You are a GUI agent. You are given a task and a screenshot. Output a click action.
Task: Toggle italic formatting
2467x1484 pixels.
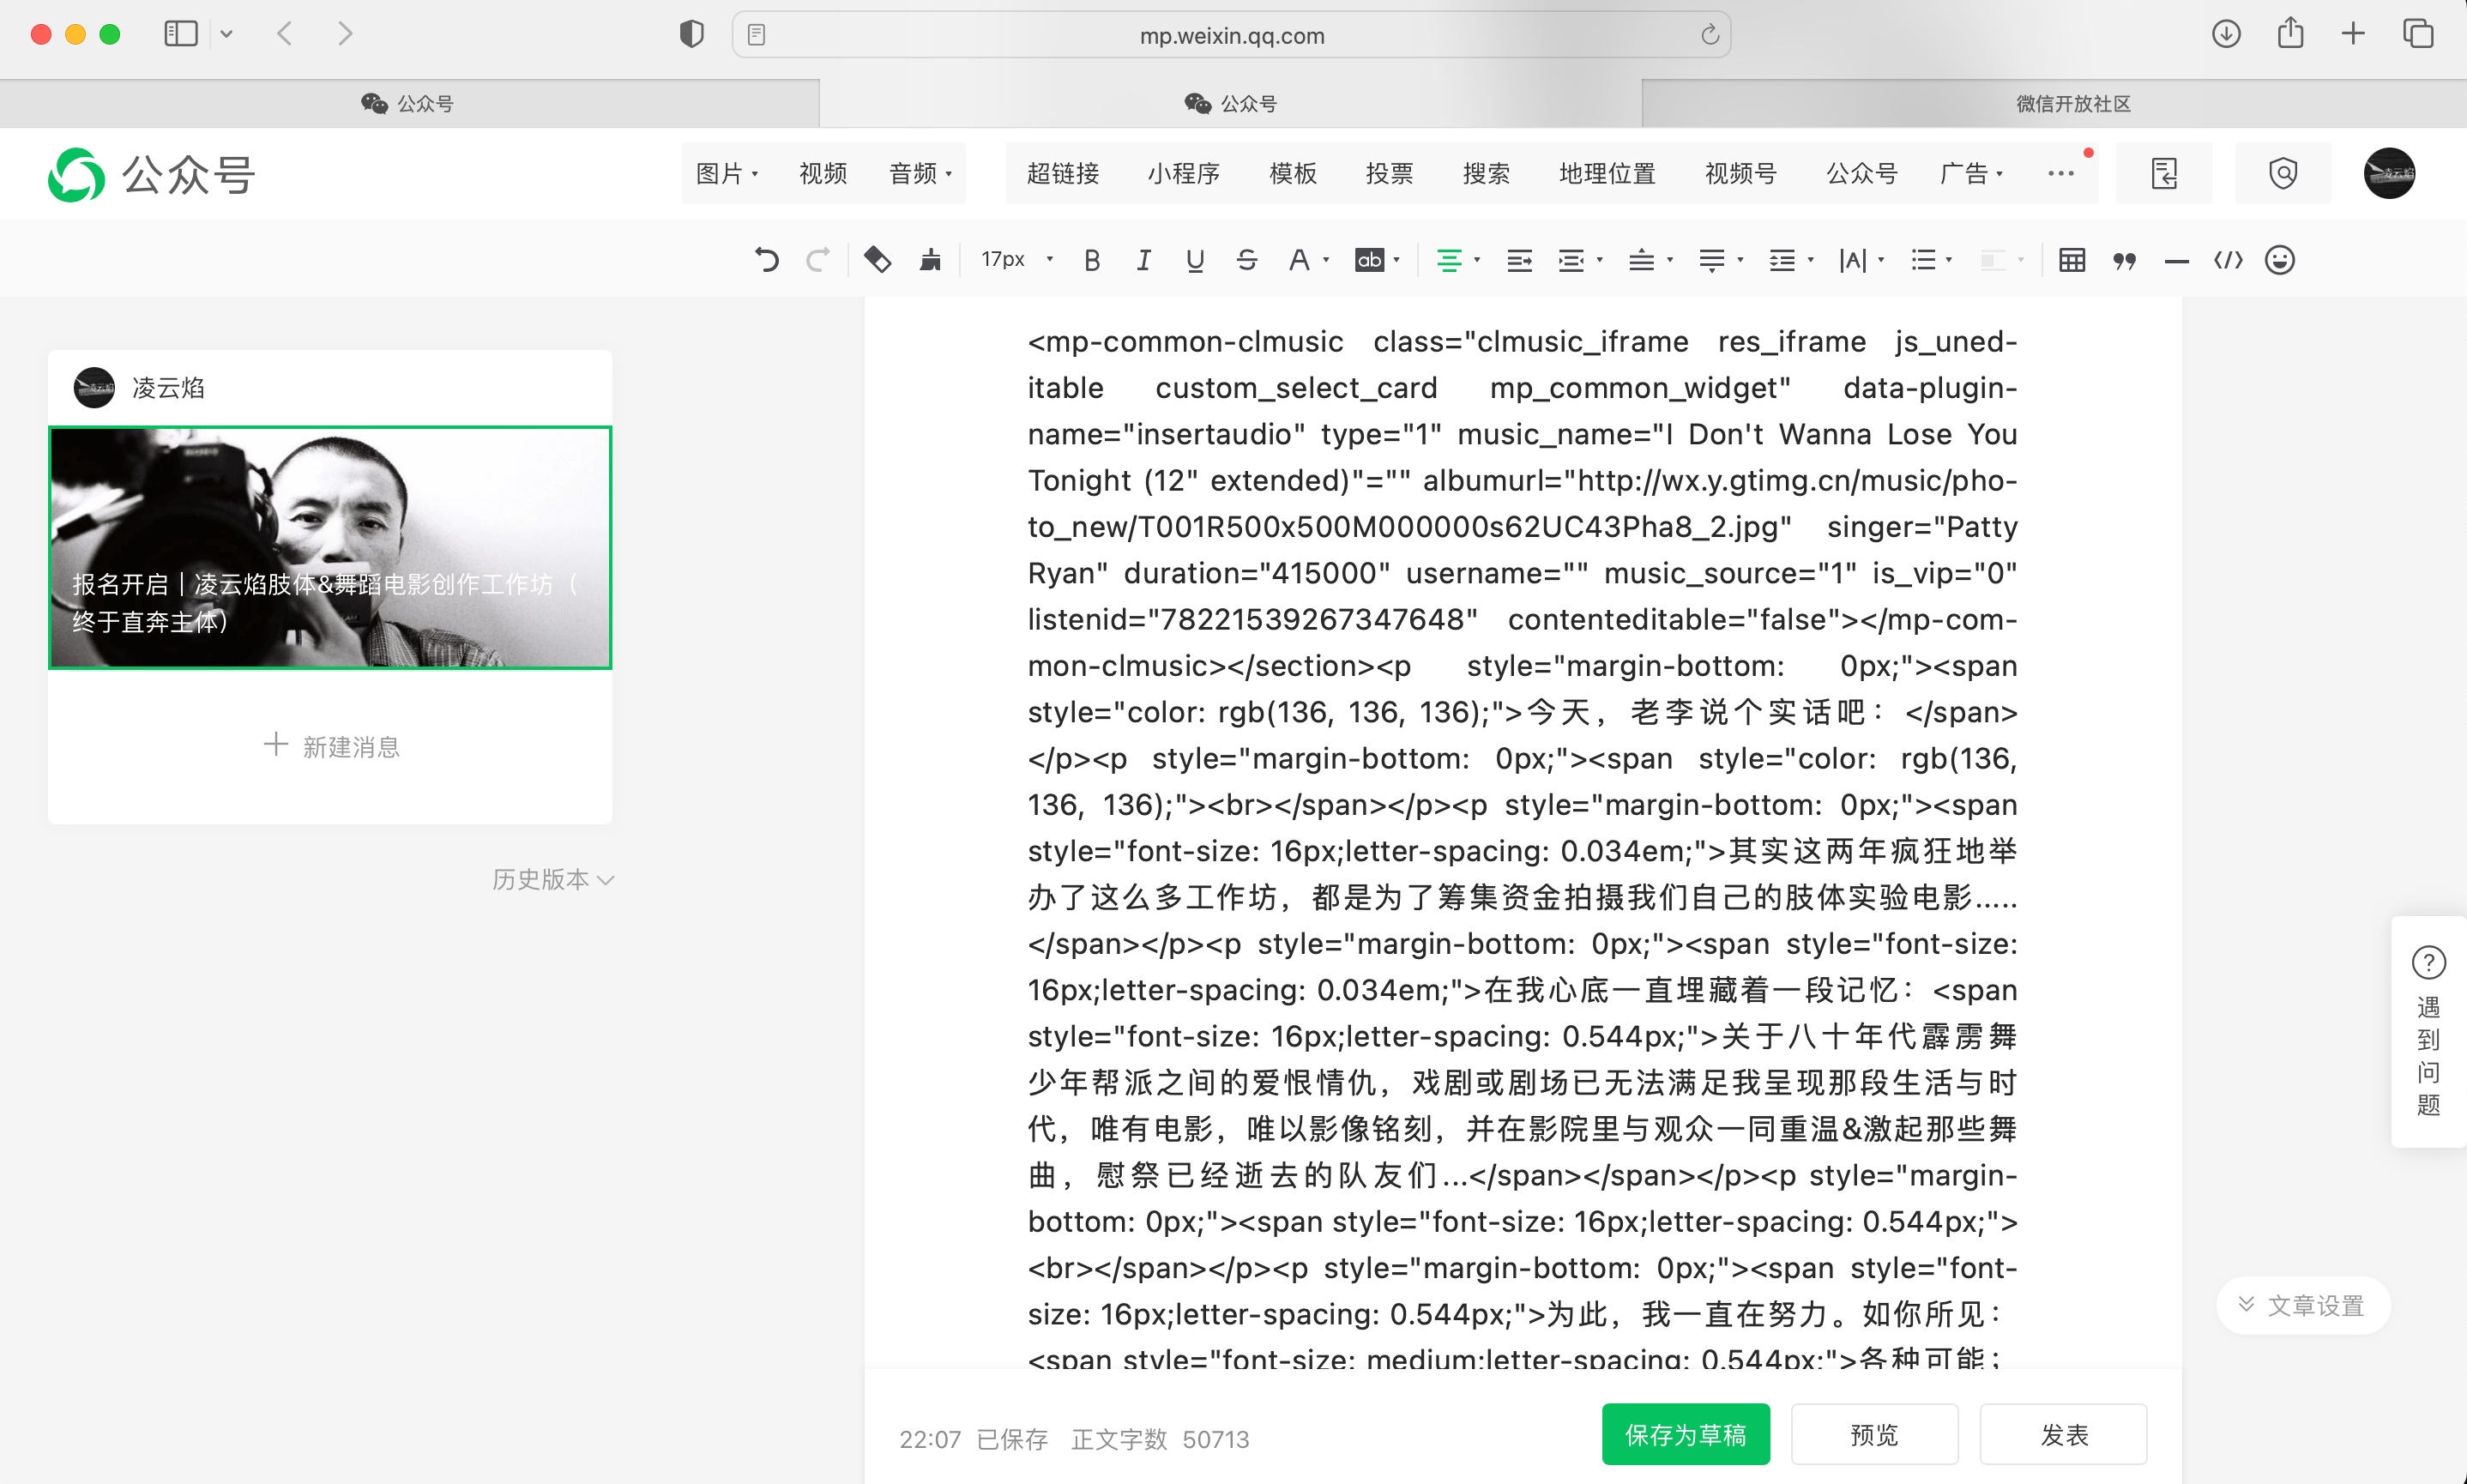[1143, 260]
